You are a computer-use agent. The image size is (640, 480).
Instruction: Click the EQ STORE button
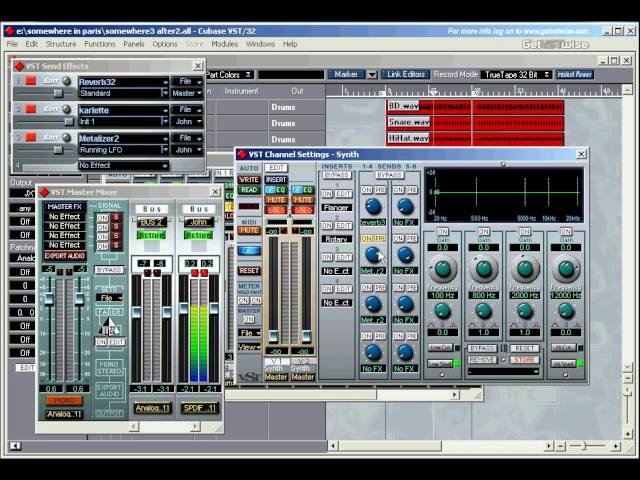pyautogui.click(x=524, y=360)
